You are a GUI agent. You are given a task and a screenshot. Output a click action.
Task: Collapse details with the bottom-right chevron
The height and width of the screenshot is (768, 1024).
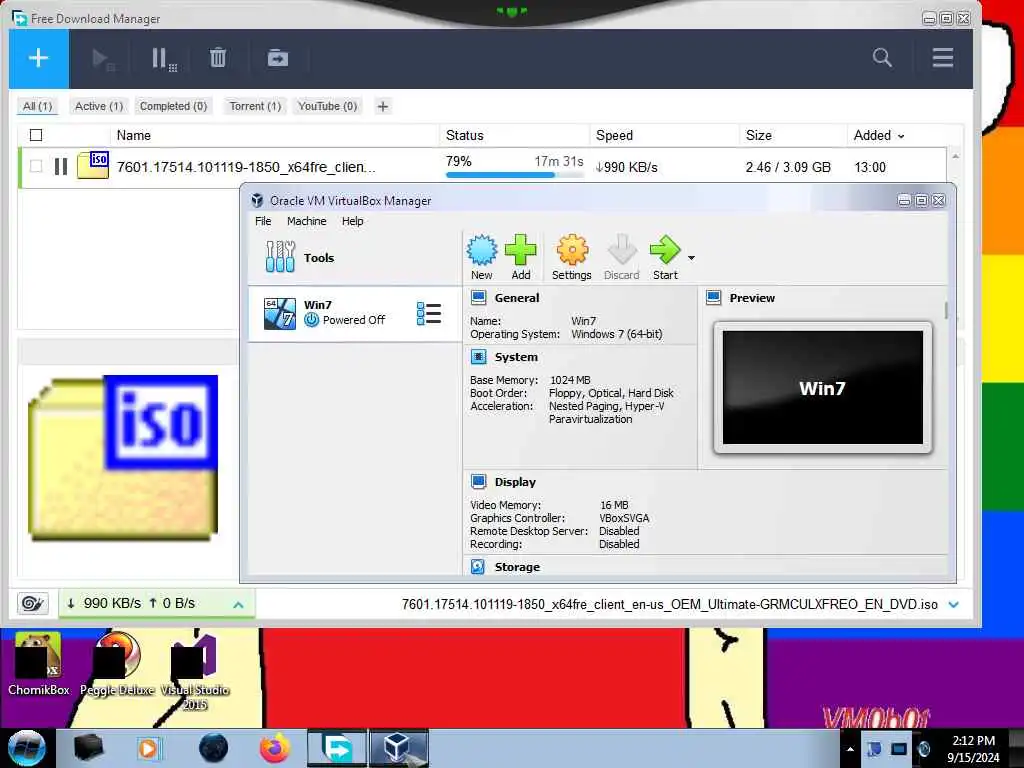point(953,604)
